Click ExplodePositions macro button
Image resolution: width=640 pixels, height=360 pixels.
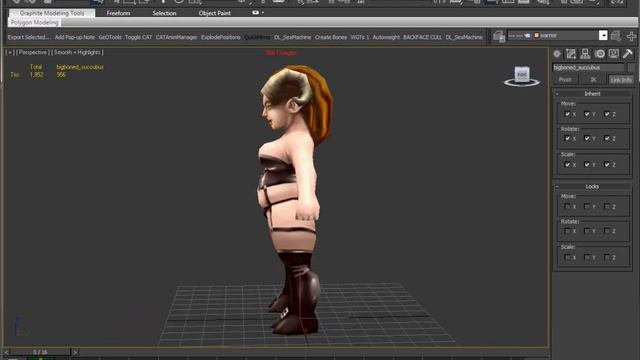[220, 37]
